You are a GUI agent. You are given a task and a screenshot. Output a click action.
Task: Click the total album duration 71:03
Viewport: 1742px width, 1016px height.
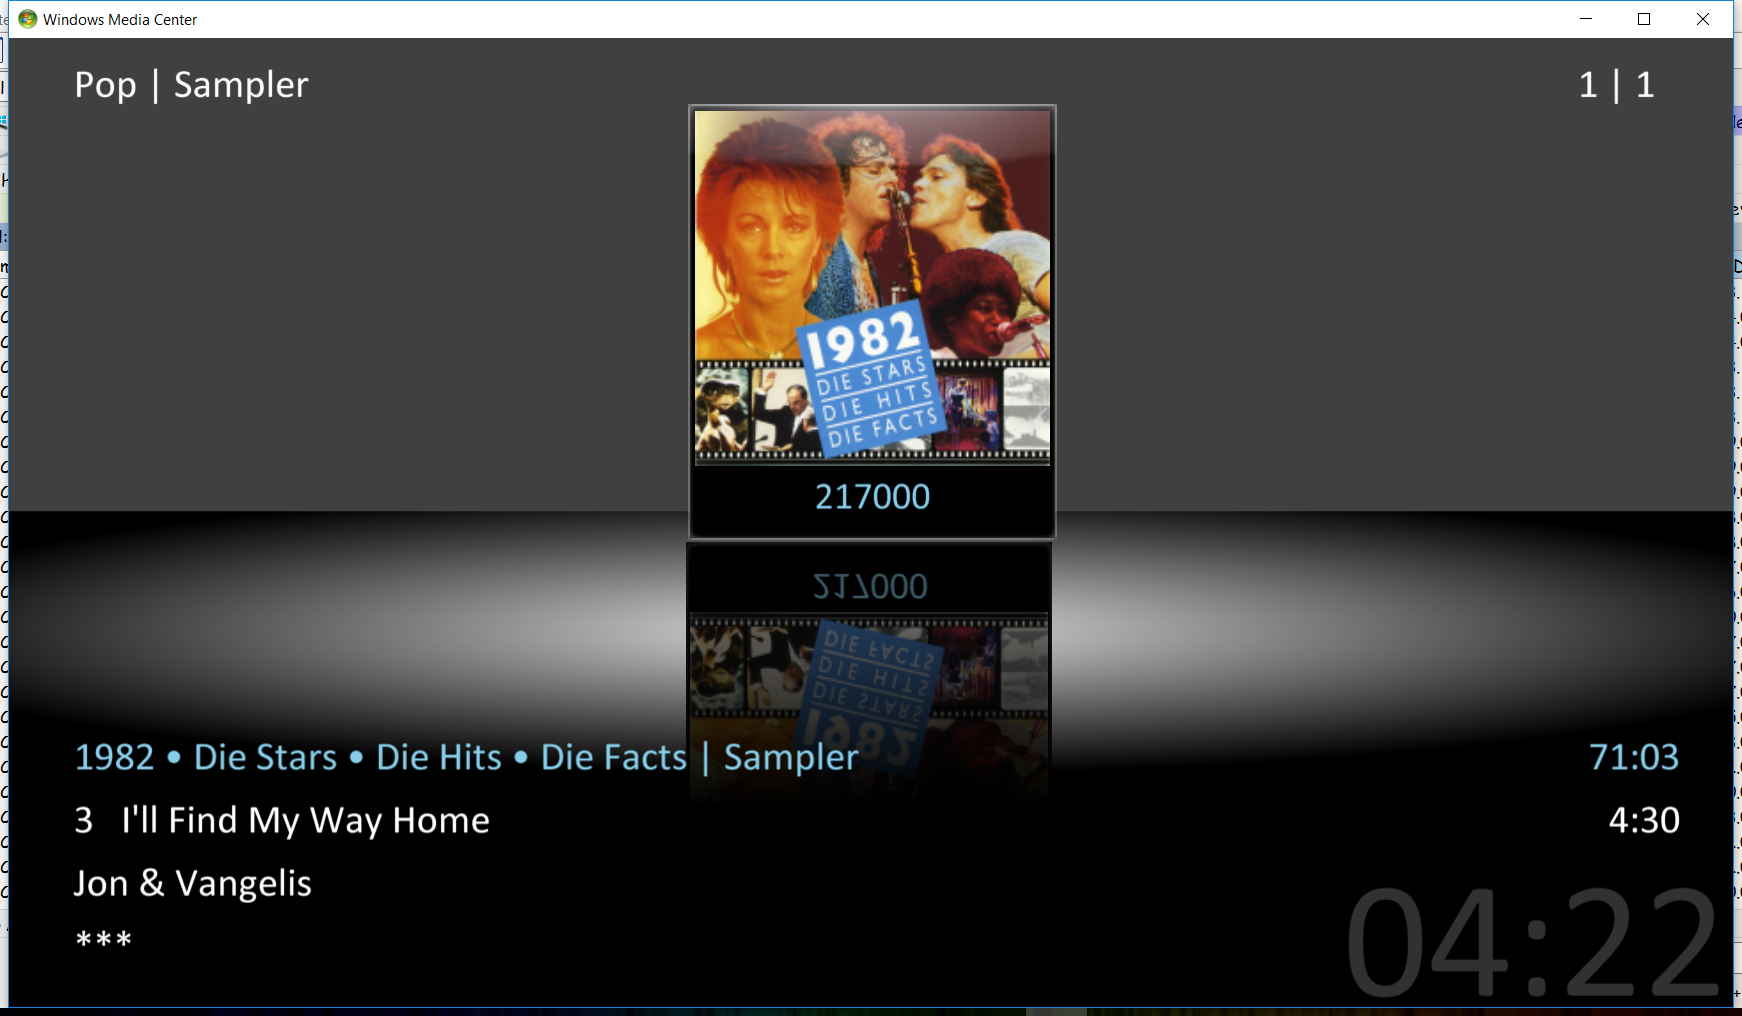pyautogui.click(x=1634, y=757)
